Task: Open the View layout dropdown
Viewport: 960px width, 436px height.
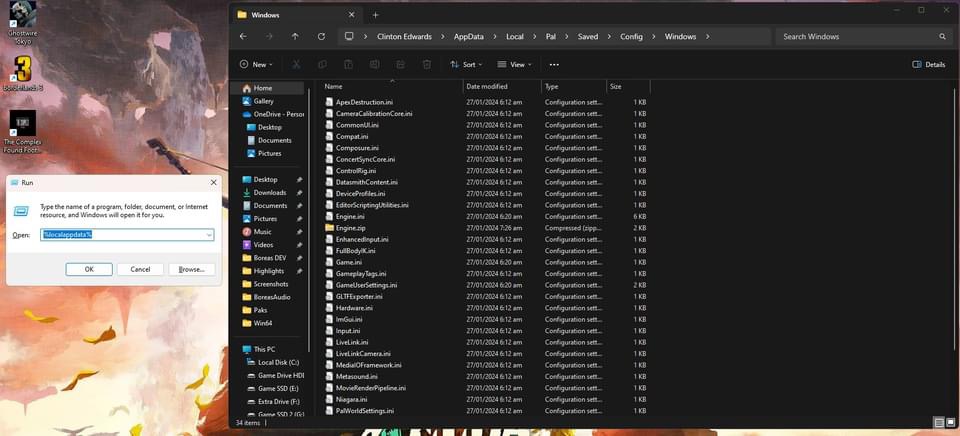Action: point(515,64)
